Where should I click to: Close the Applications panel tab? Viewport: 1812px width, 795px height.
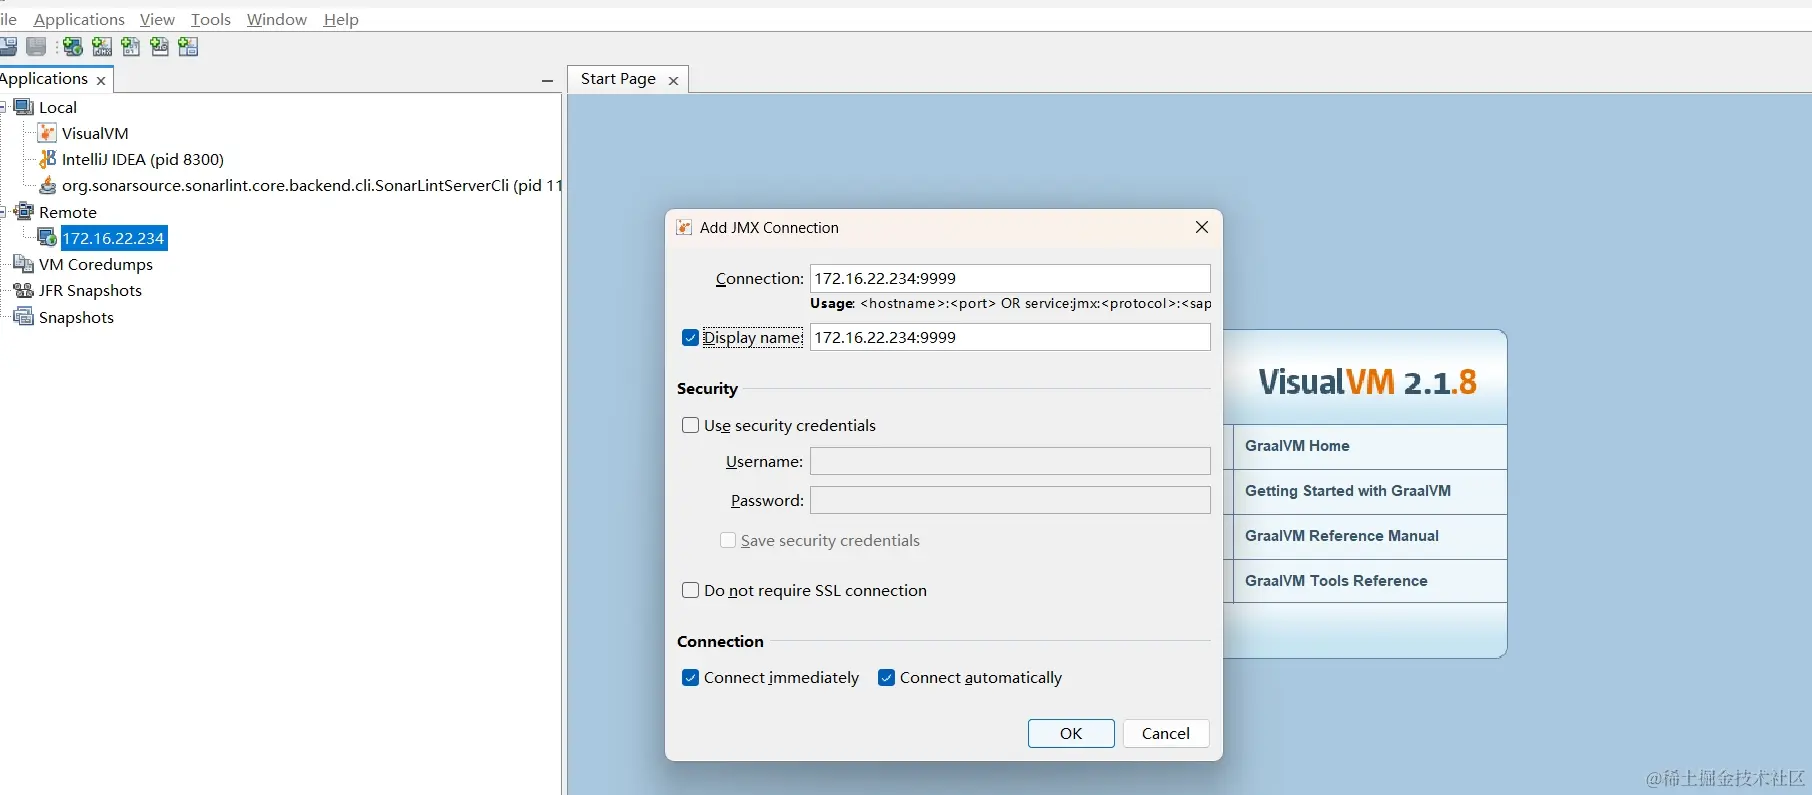101,81
